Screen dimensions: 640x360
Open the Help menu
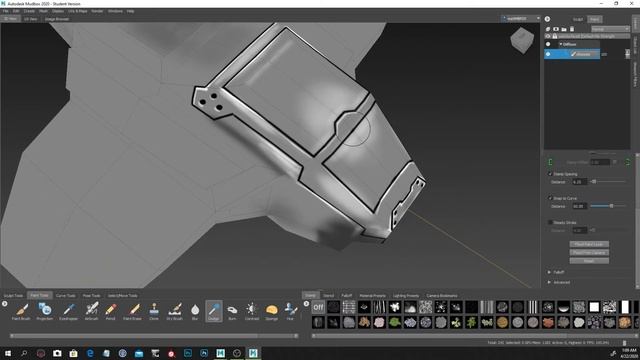pyautogui.click(x=131, y=11)
